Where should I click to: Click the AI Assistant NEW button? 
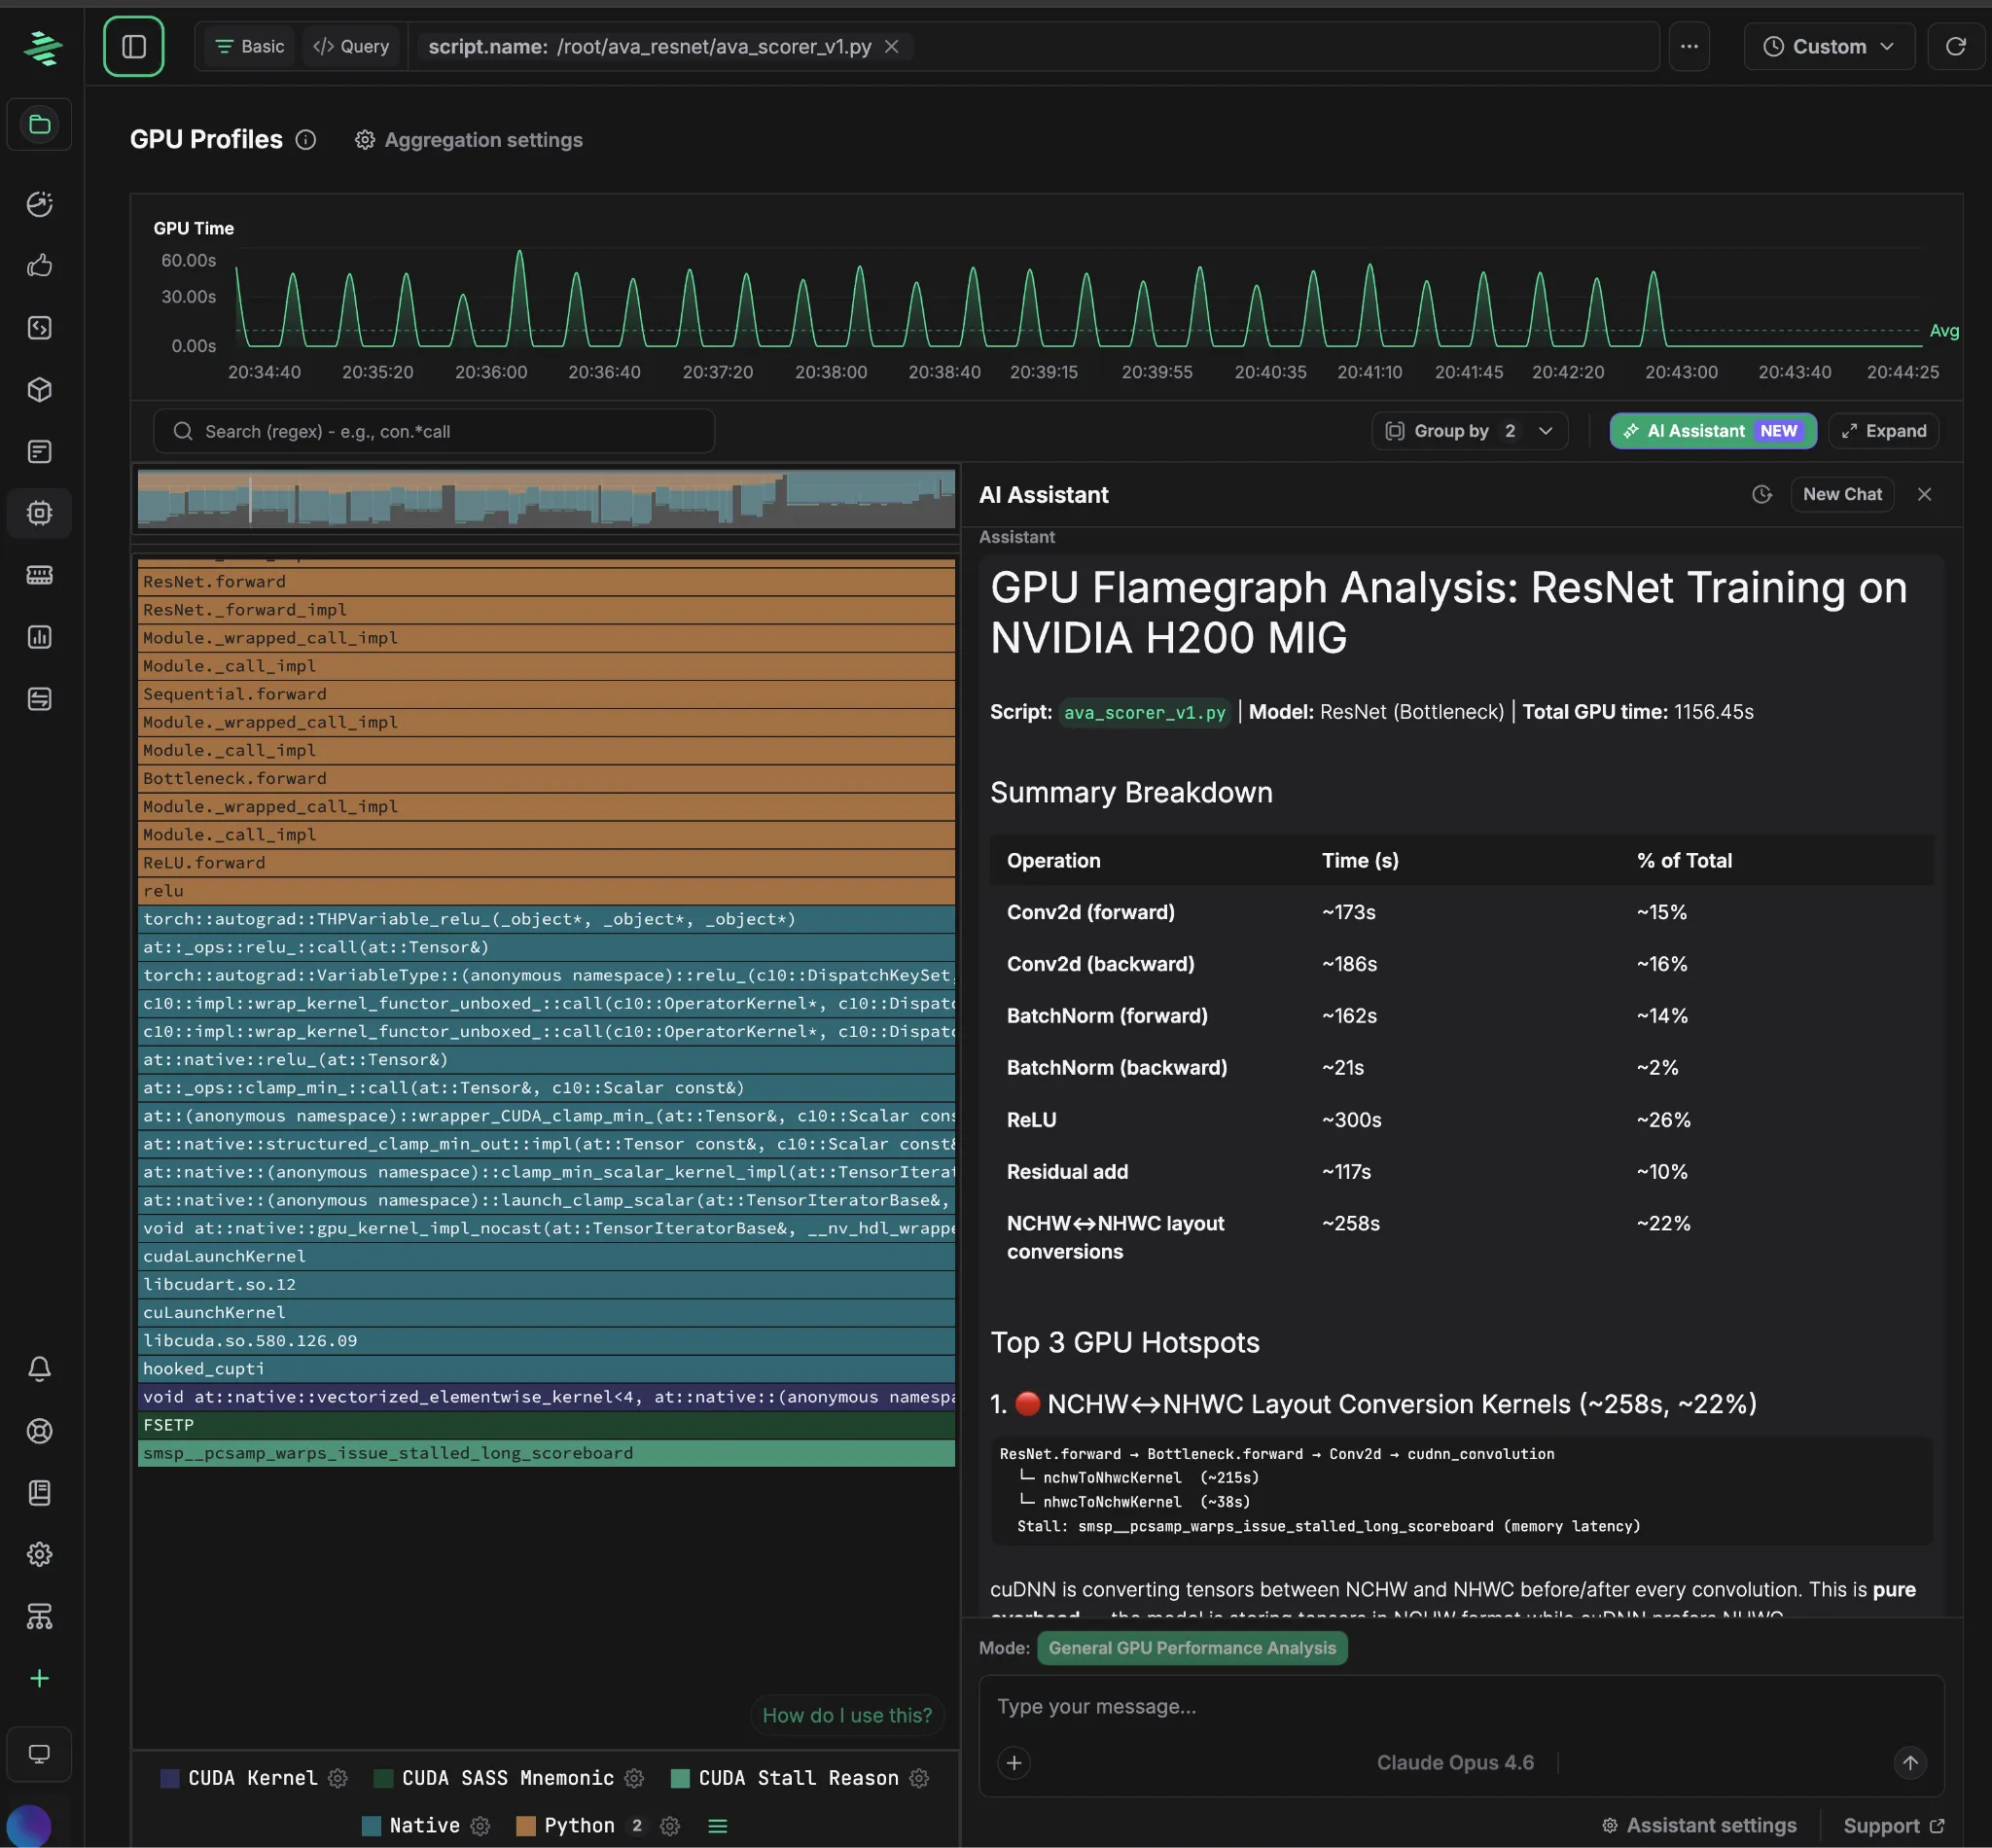click(1713, 431)
